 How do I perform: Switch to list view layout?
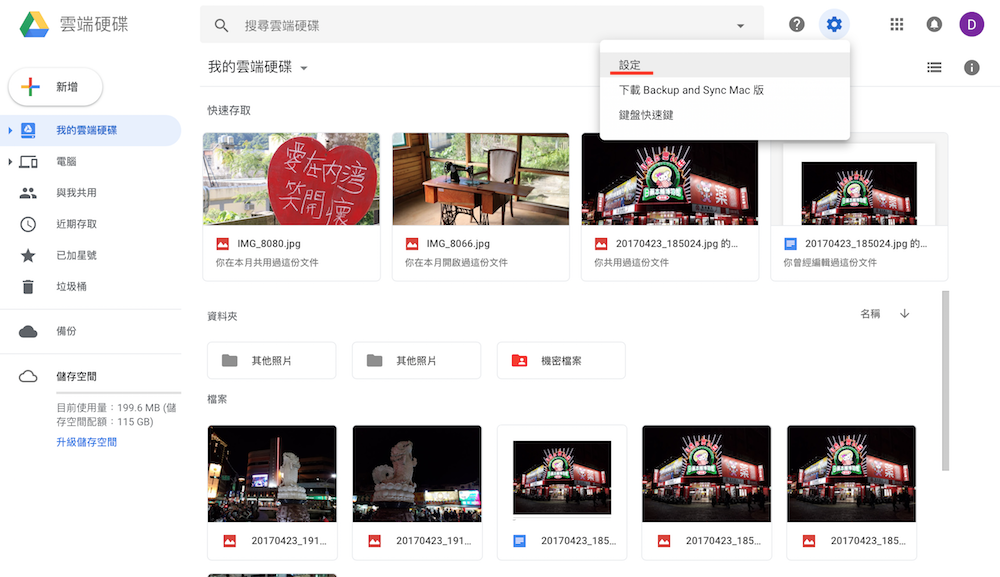[x=934, y=67]
